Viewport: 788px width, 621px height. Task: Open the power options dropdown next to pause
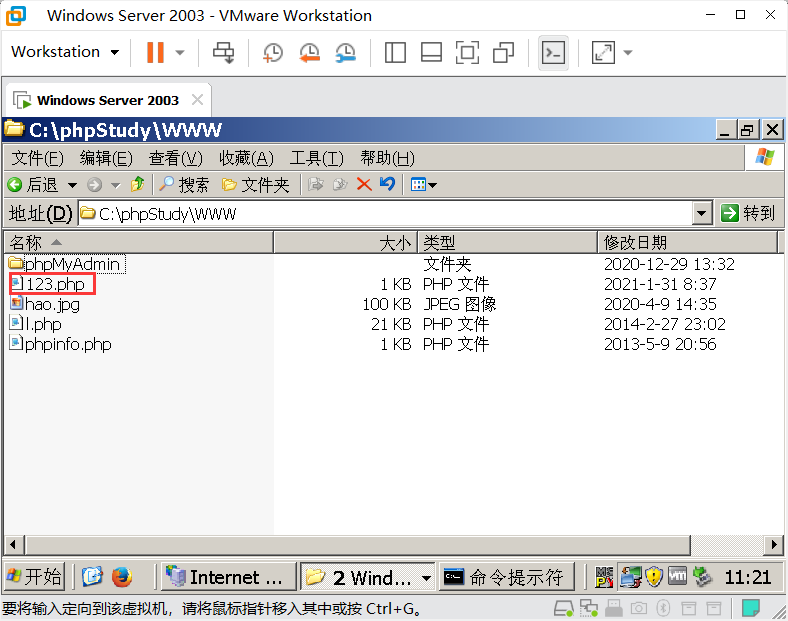[180, 52]
